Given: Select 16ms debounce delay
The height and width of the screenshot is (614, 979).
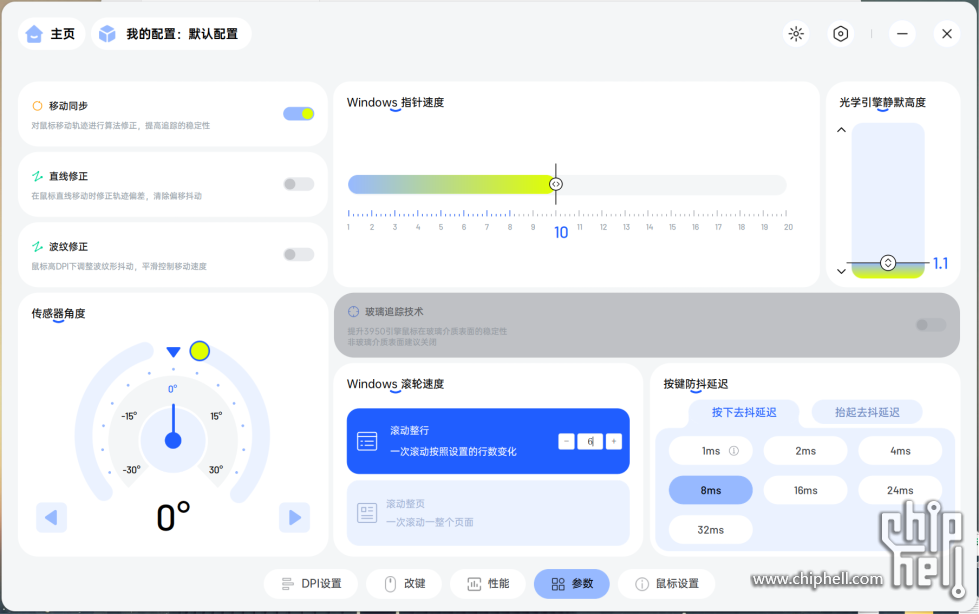Looking at the screenshot, I should pyautogui.click(x=805, y=490).
